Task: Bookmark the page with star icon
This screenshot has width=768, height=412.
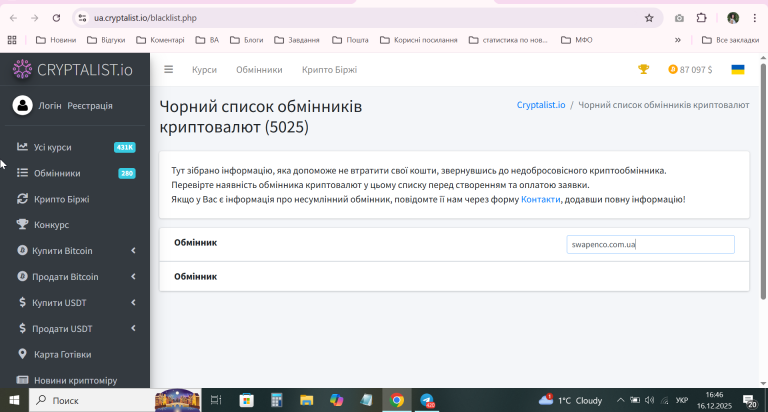Action: [649, 18]
